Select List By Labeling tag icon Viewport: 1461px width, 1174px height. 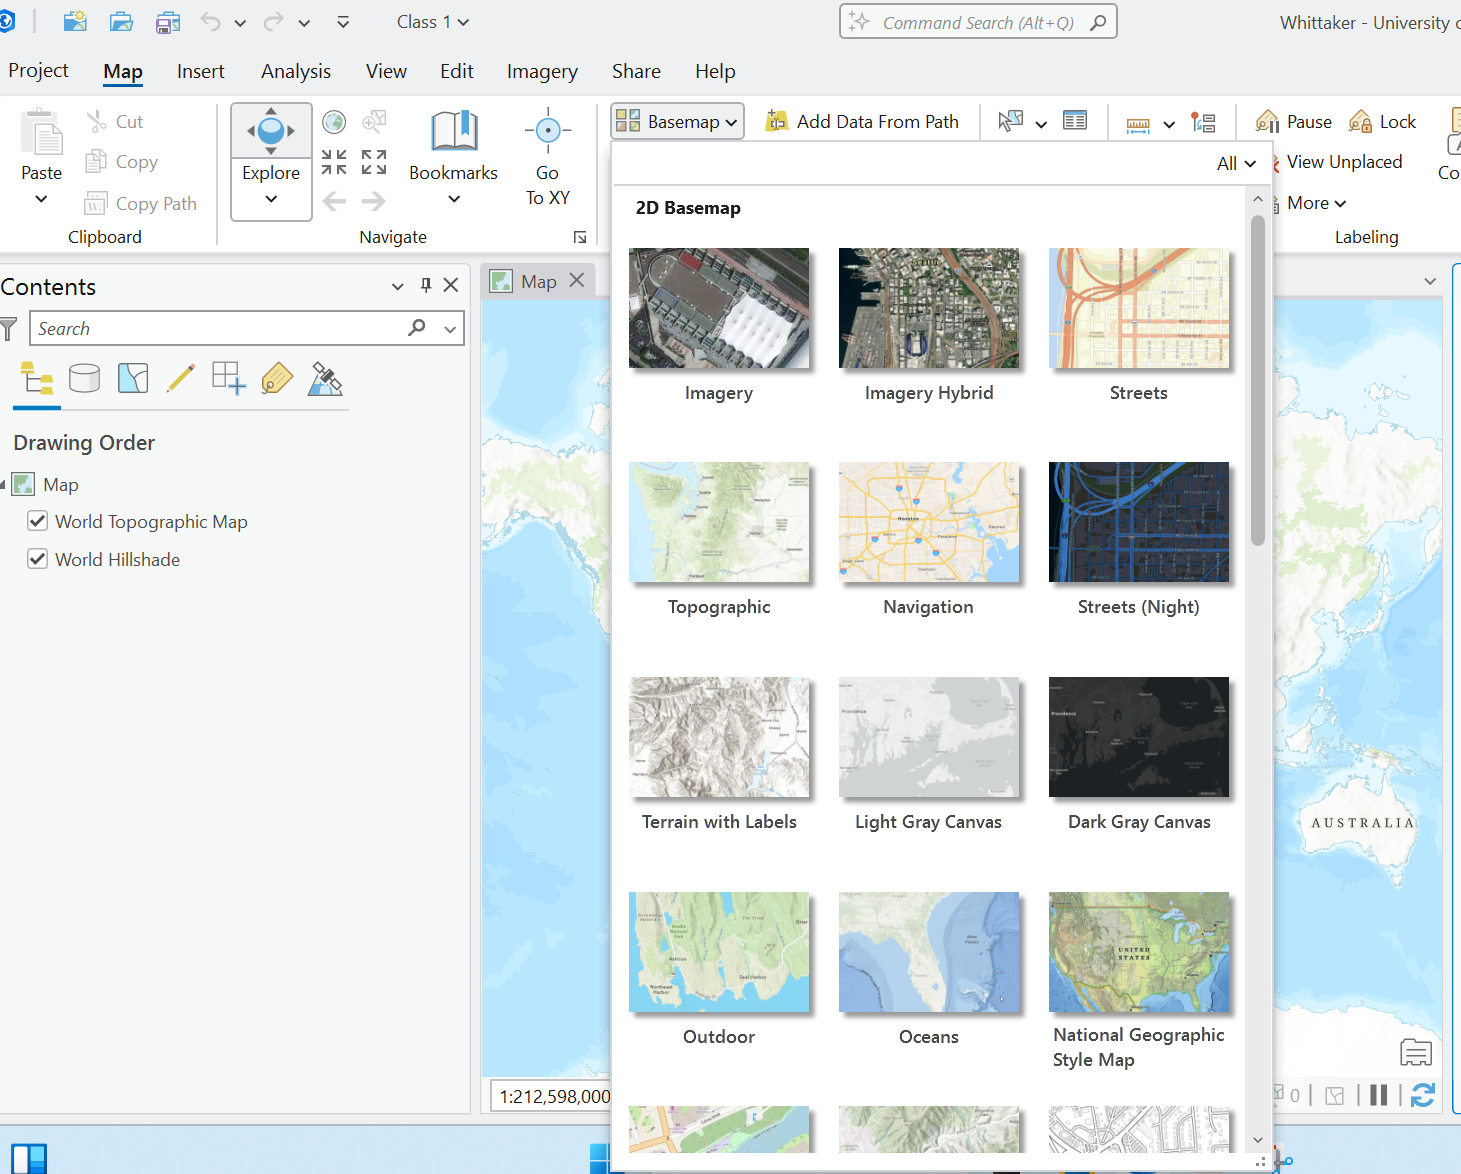coord(277,378)
